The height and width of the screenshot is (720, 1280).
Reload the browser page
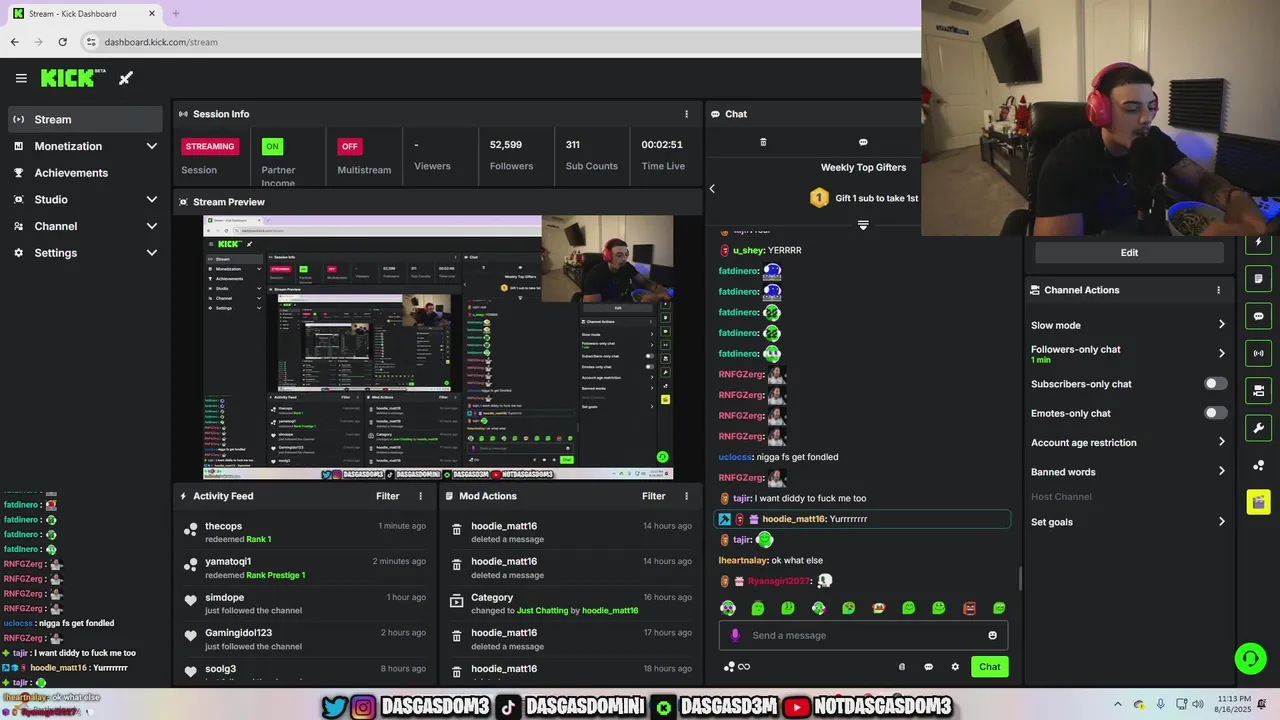coord(63,42)
